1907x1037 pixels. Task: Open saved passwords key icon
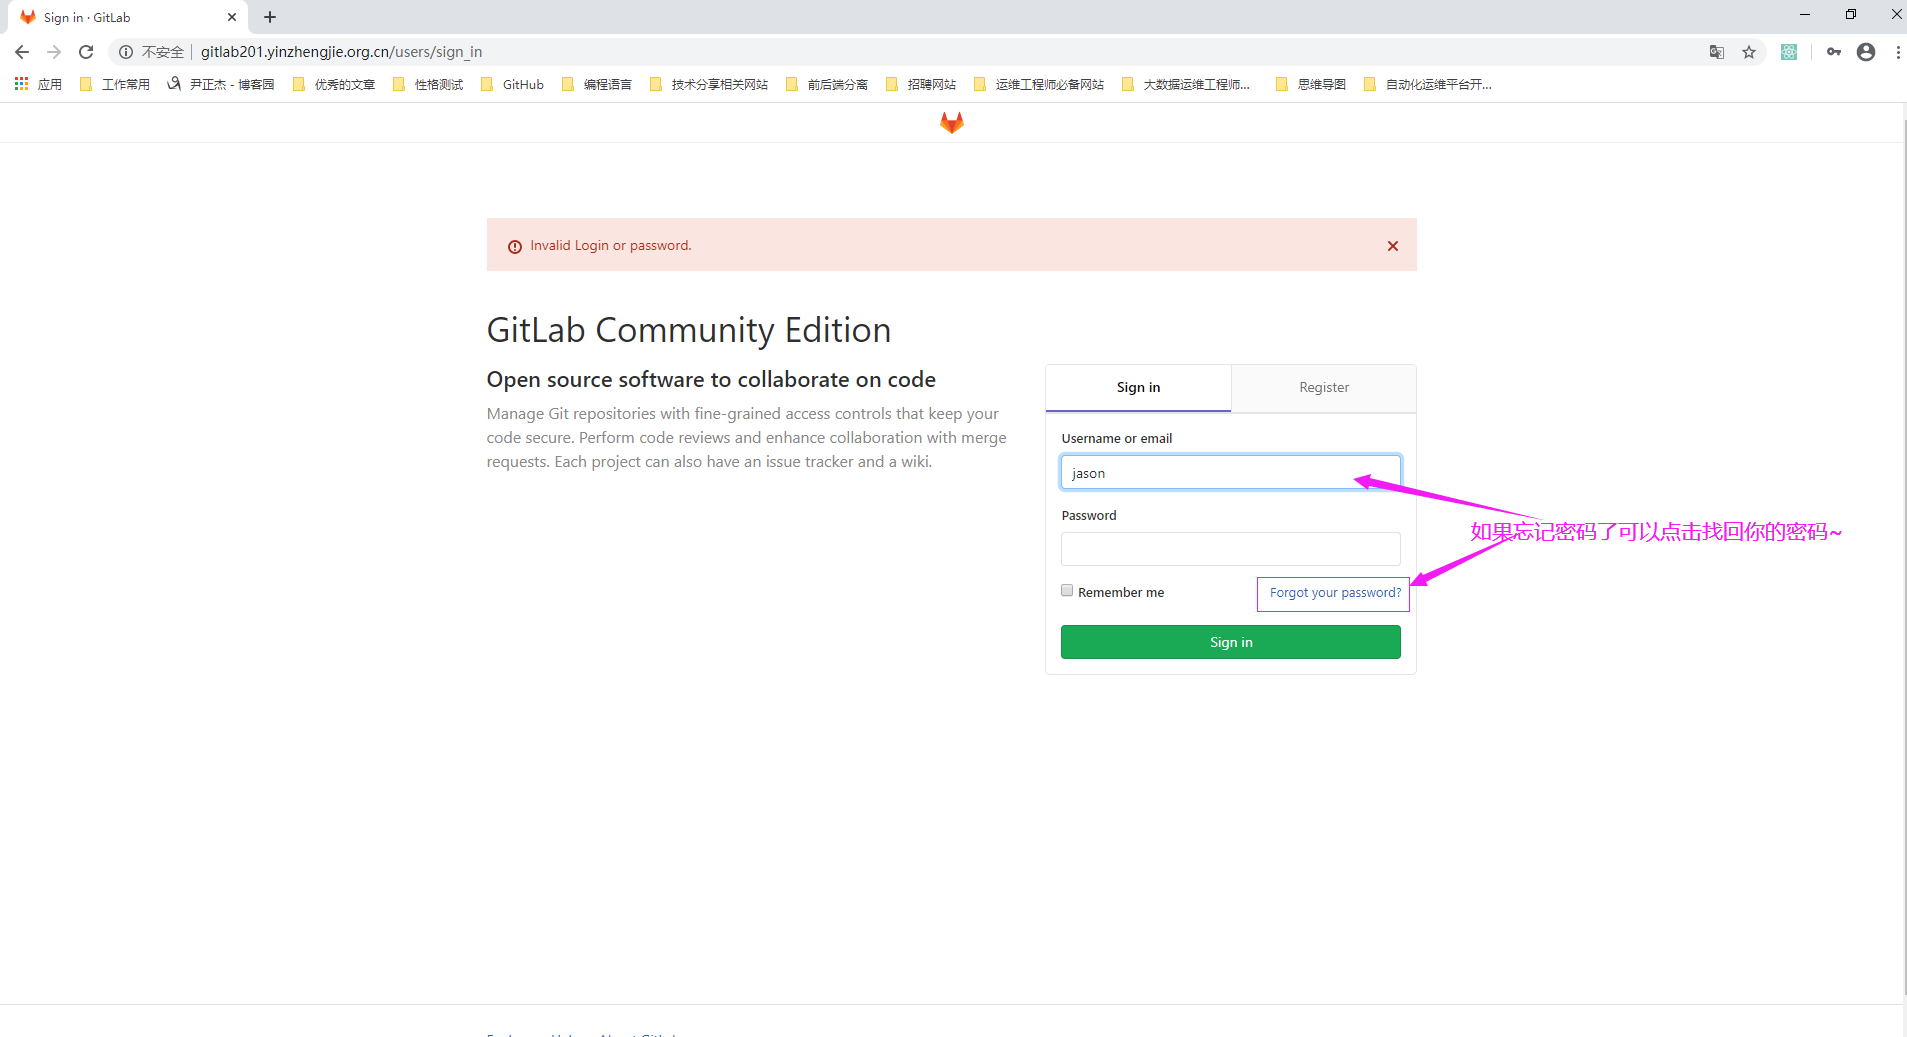pyautogui.click(x=1833, y=52)
